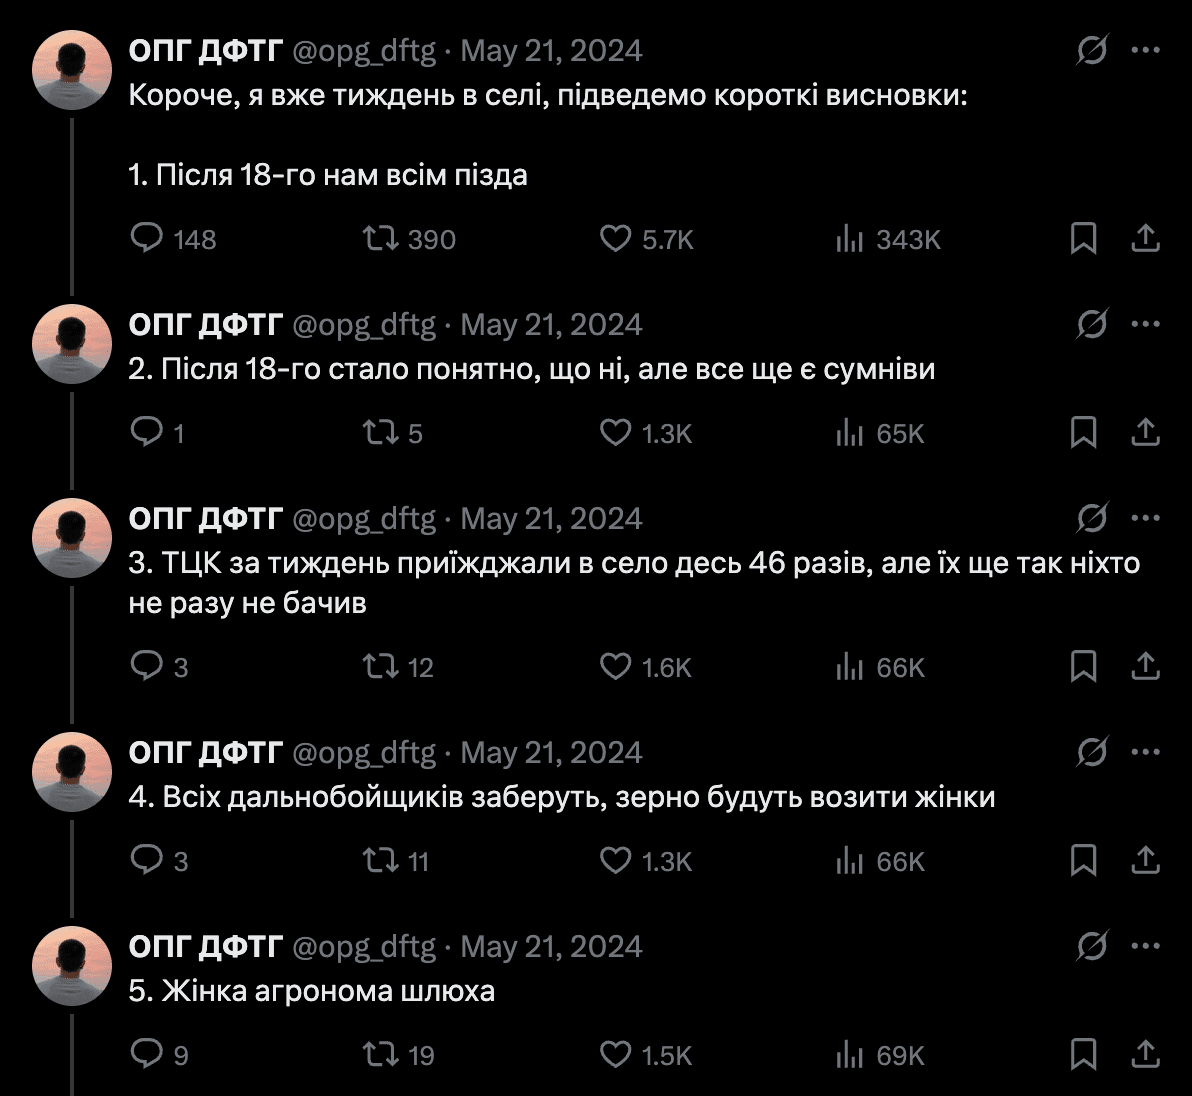The height and width of the screenshot is (1096, 1192).
Task: Click the reply icon on the tweet about дальнобойщики
Action: [146, 860]
